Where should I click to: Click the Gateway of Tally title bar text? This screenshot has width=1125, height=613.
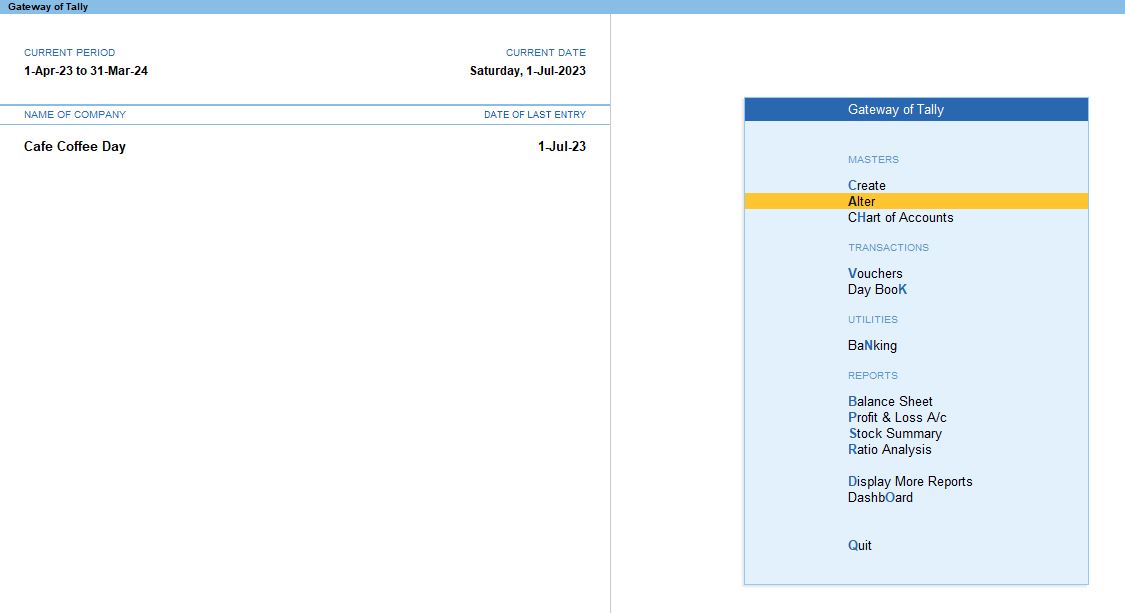click(x=48, y=6)
